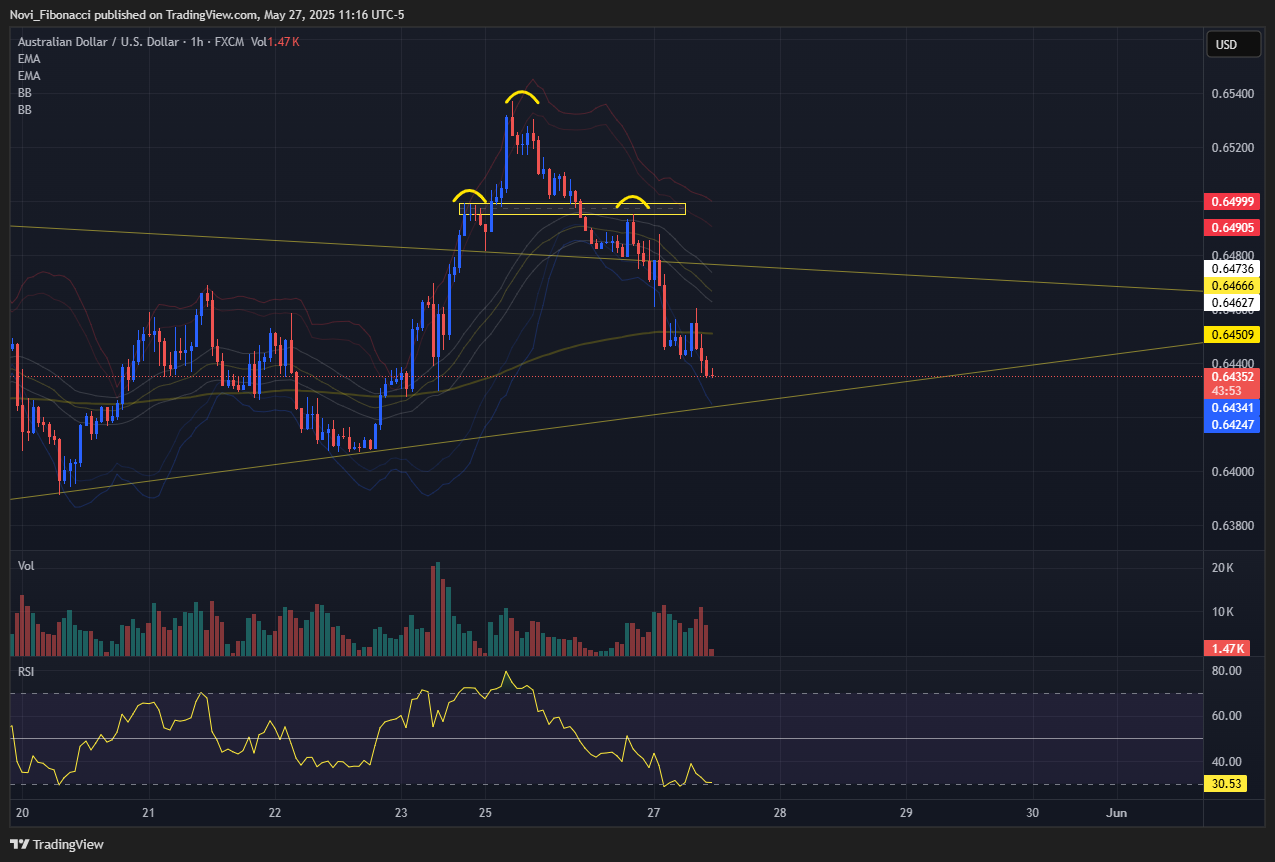Select the yellow neckline rectangle drawing
Image resolution: width=1275 pixels, height=862 pixels.
[572, 209]
